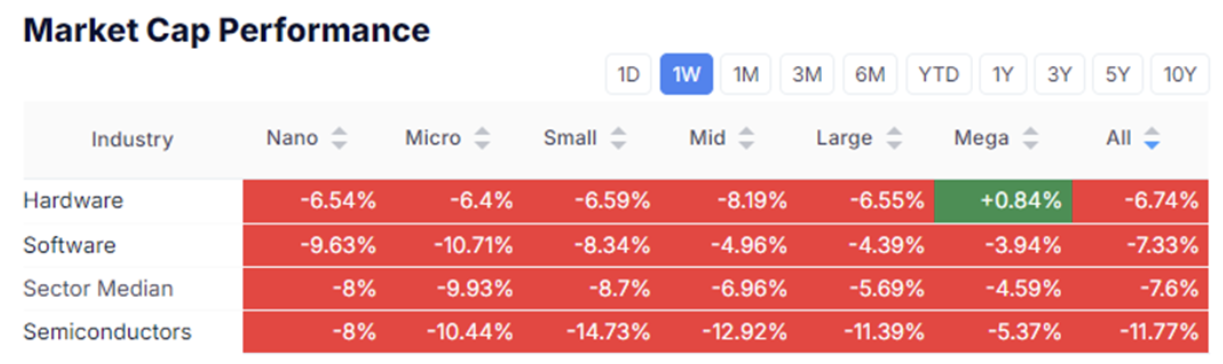Image resolution: width=1223 pixels, height=364 pixels.
Task: Toggle the All column sort arrow
Action: click(x=1152, y=139)
